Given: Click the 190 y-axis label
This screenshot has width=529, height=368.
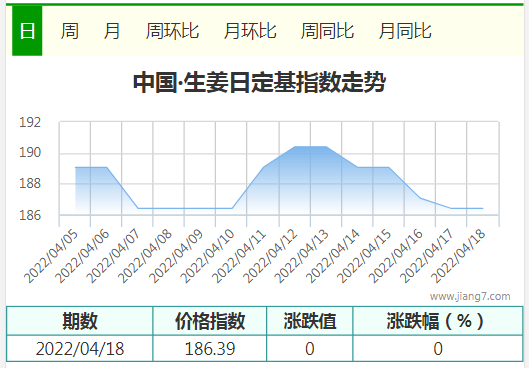Looking at the screenshot, I should click(30, 152).
